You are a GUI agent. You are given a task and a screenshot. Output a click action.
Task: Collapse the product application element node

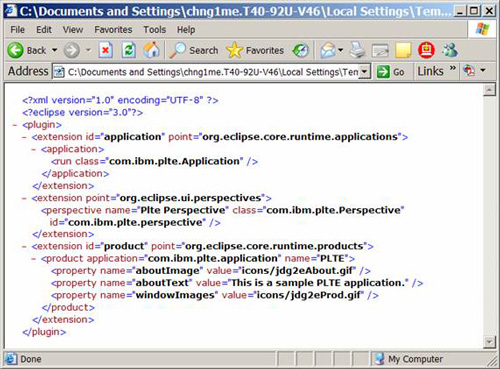point(33,259)
